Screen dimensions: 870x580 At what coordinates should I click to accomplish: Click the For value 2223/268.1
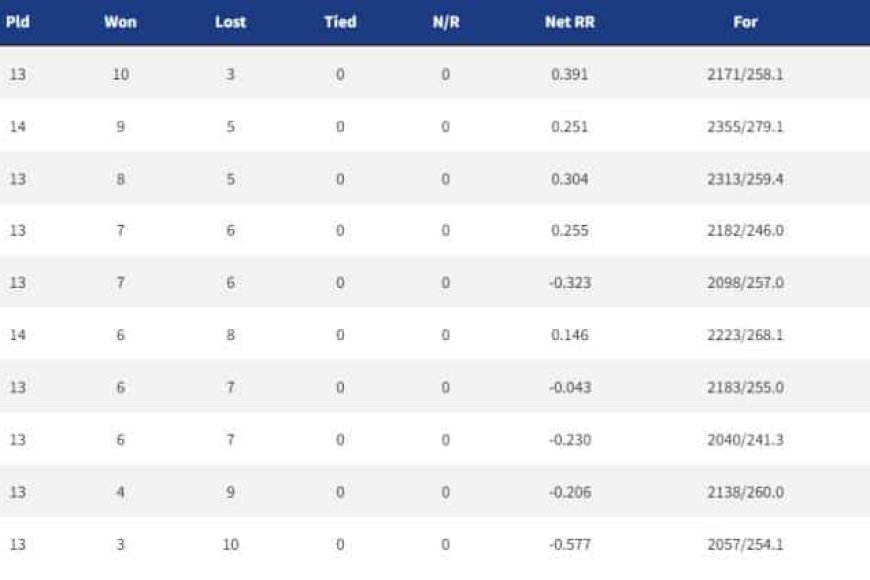pyautogui.click(x=745, y=335)
